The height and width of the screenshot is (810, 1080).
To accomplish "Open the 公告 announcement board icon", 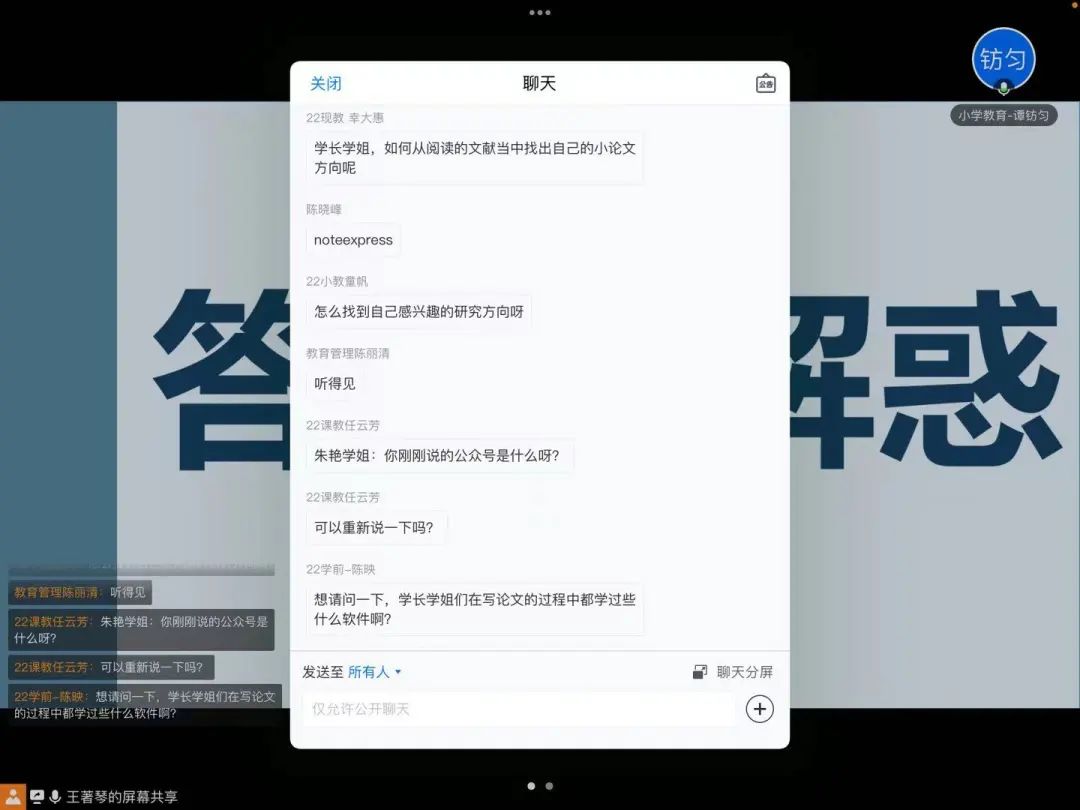I will point(765,84).
